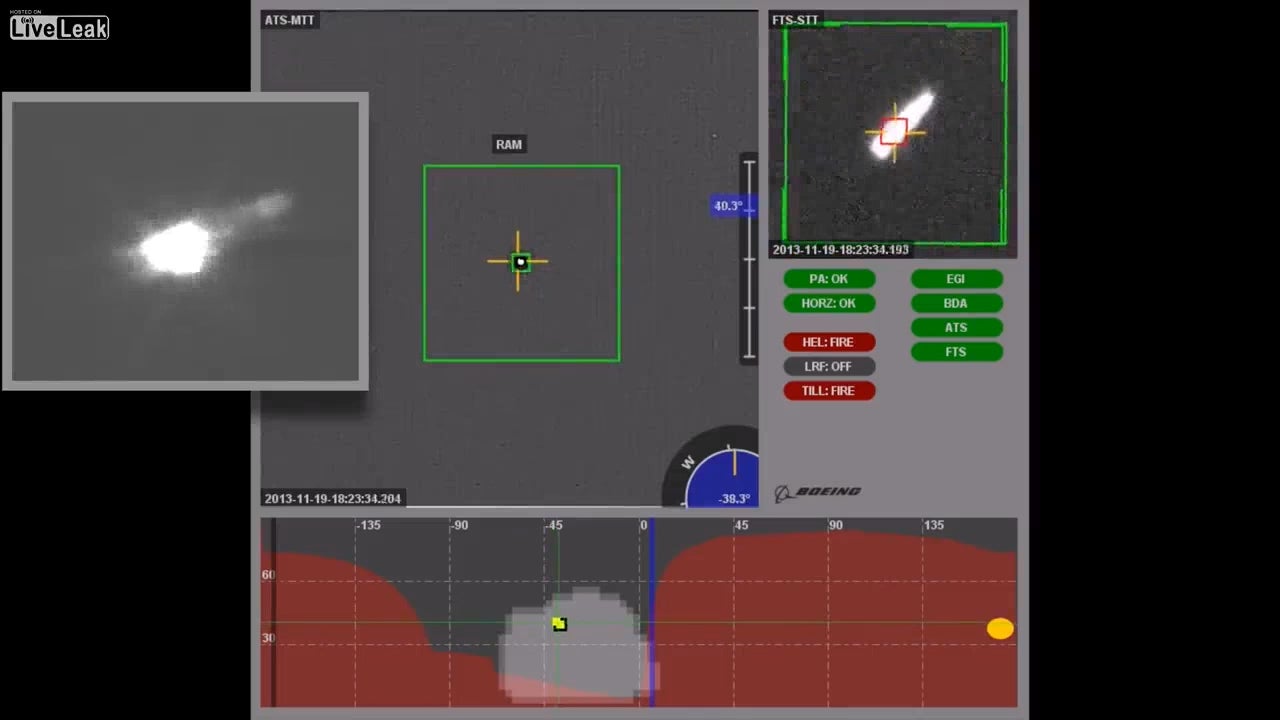Click the Boeing logo
Screen dimensions: 1280x720
818,492
